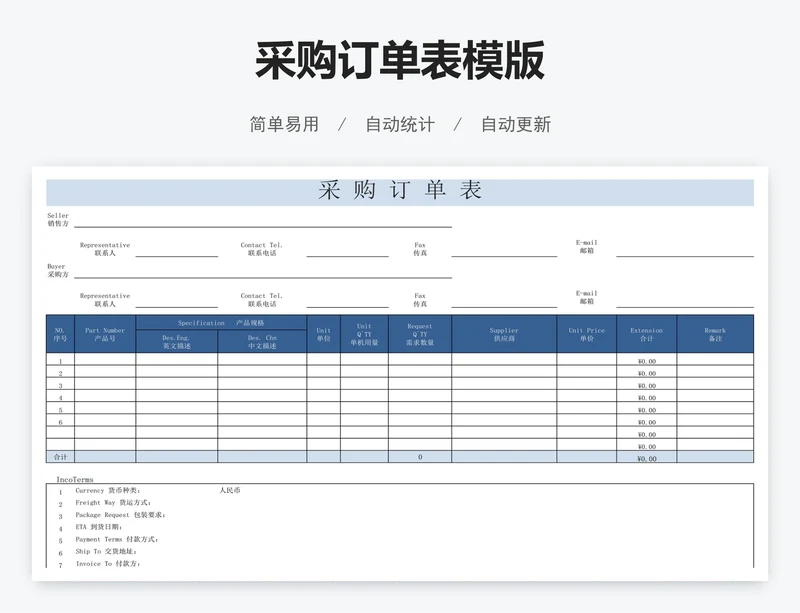Click the 采购订单表模版 main heading
Screen dimensions: 800x613
click(x=399, y=61)
